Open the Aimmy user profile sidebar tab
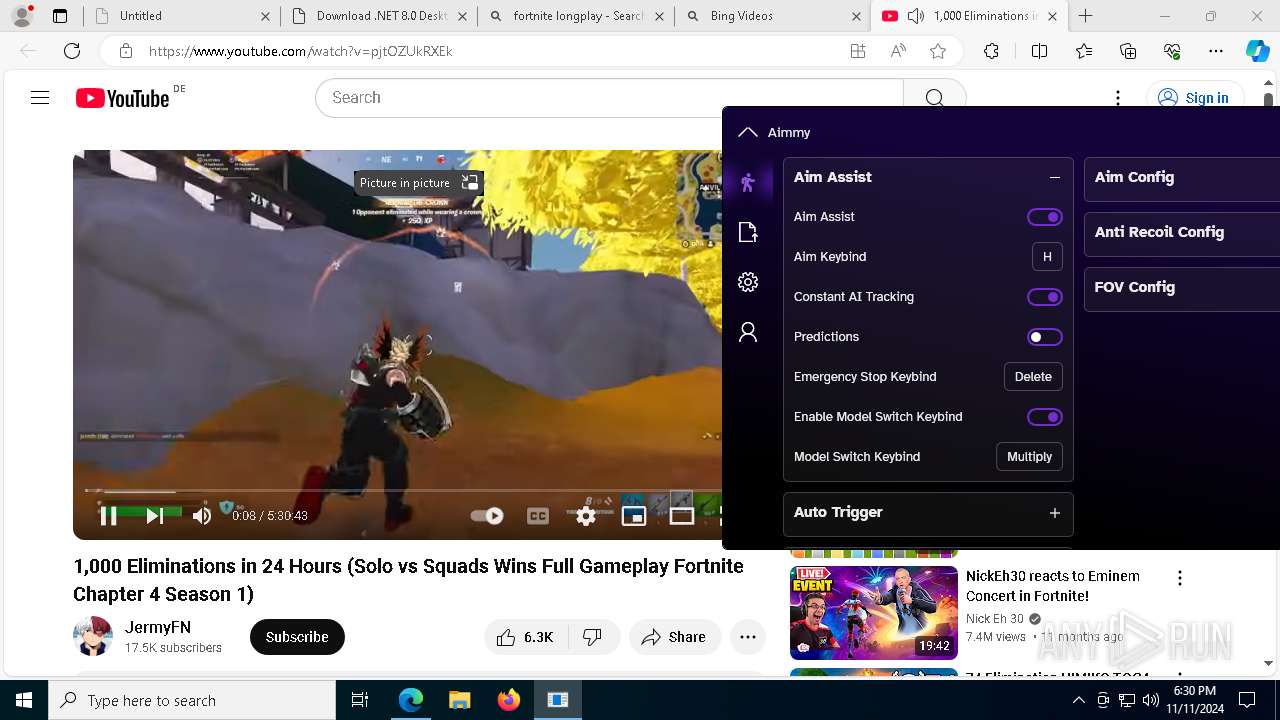Image resolution: width=1280 pixels, height=720 pixels. tap(748, 332)
